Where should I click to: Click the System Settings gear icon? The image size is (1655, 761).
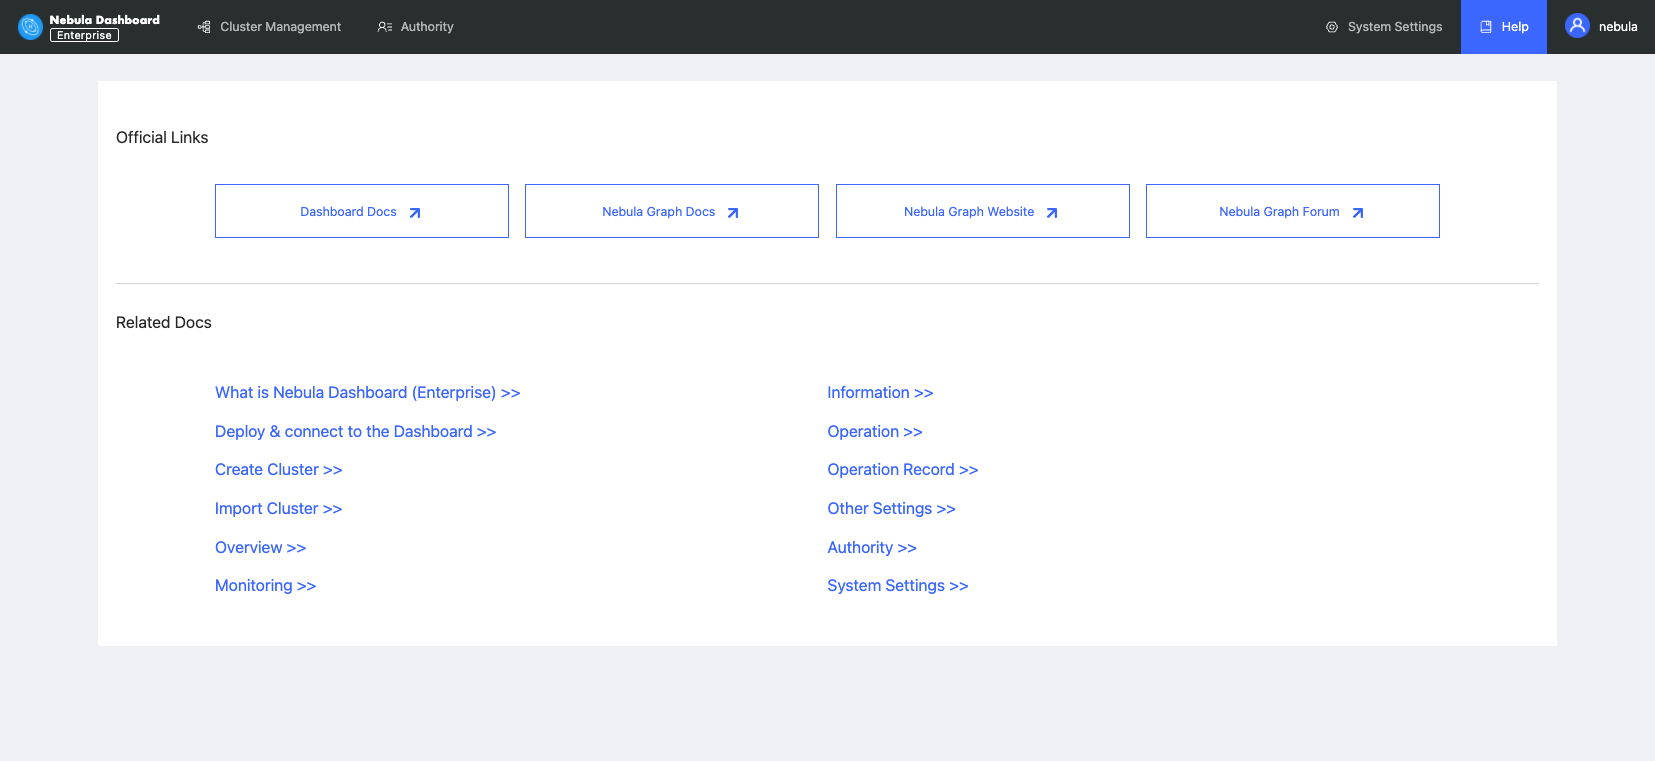click(1332, 27)
